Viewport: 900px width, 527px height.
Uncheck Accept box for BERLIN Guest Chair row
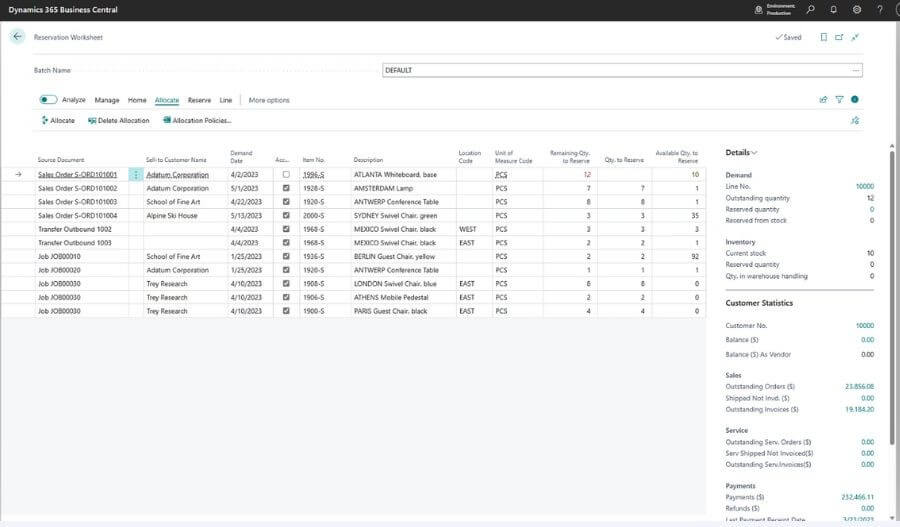tap(286, 257)
